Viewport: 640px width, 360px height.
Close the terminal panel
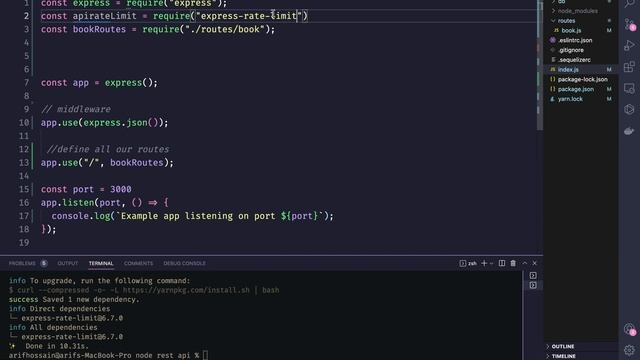click(x=535, y=263)
